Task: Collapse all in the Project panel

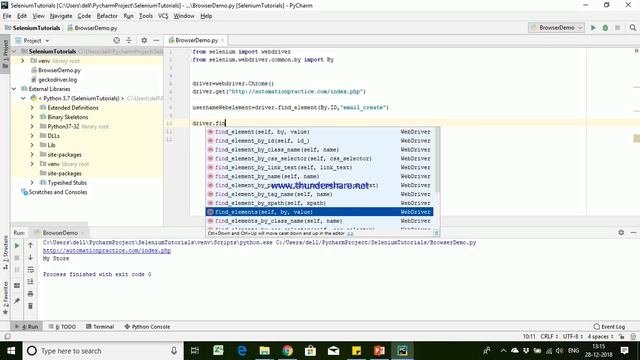Action: tap(129, 40)
